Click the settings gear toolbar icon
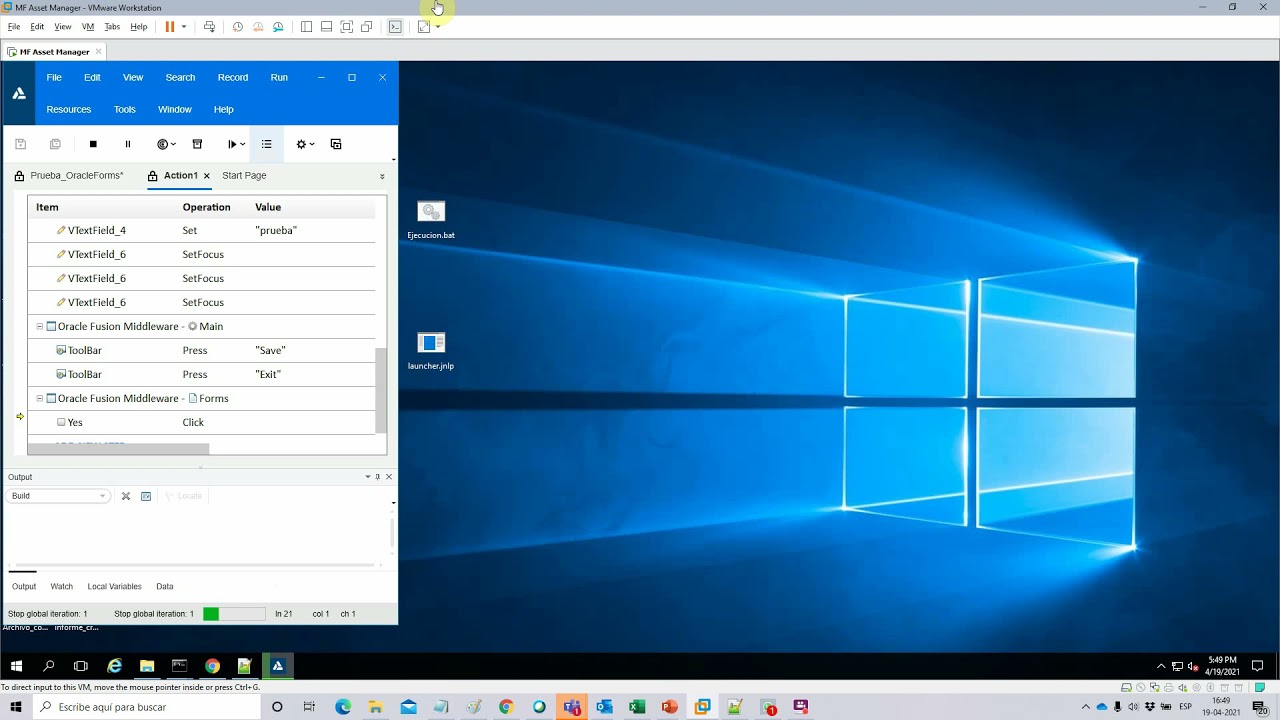The width and height of the screenshot is (1280, 720). pyautogui.click(x=301, y=144)
